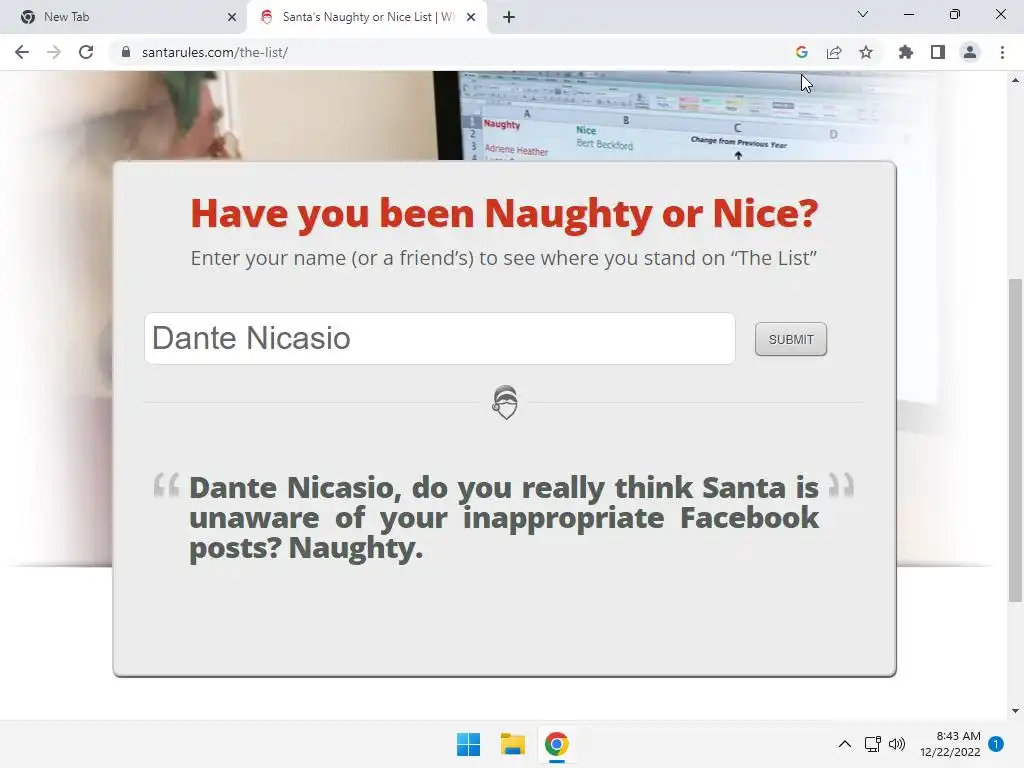Screen dimensions: 1024x768
Task: Click the forward navigation arrow
Action: (x=54, y=52)
